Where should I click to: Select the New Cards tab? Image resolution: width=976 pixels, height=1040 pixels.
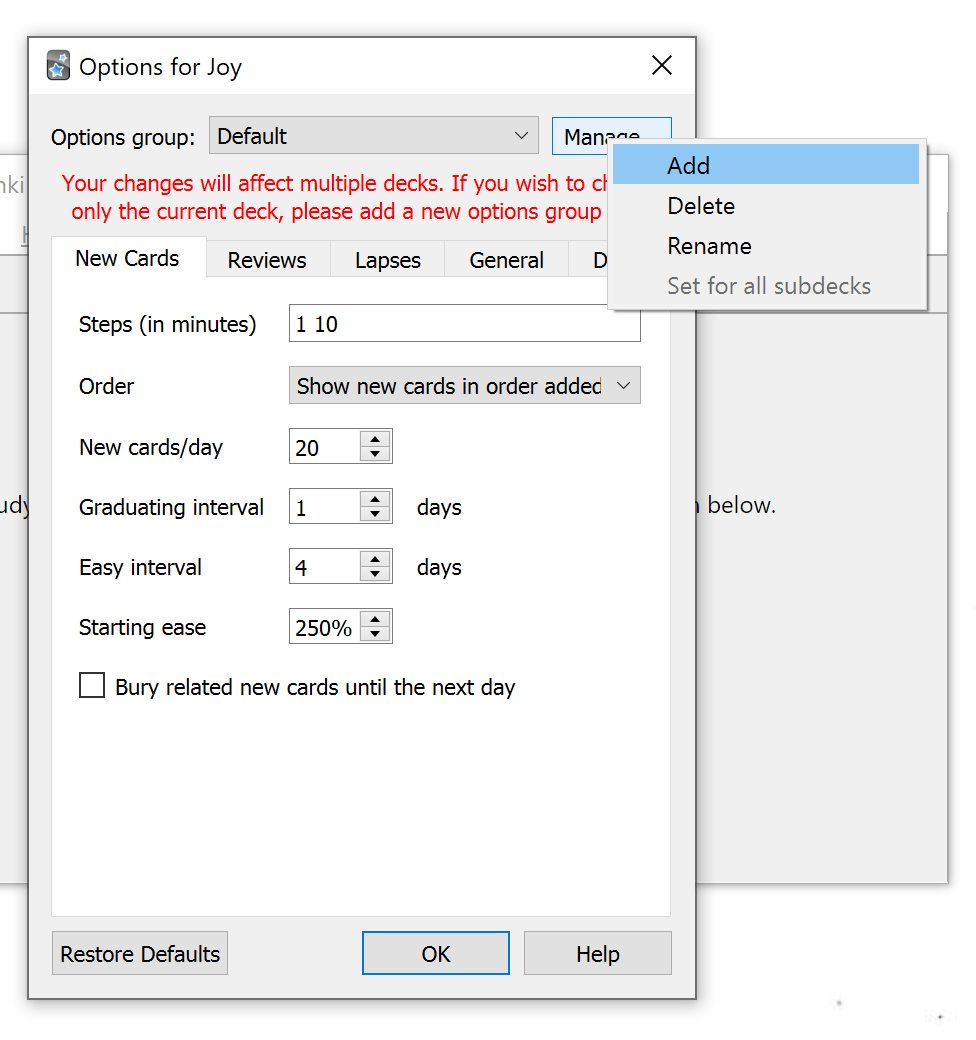(127, 258)
